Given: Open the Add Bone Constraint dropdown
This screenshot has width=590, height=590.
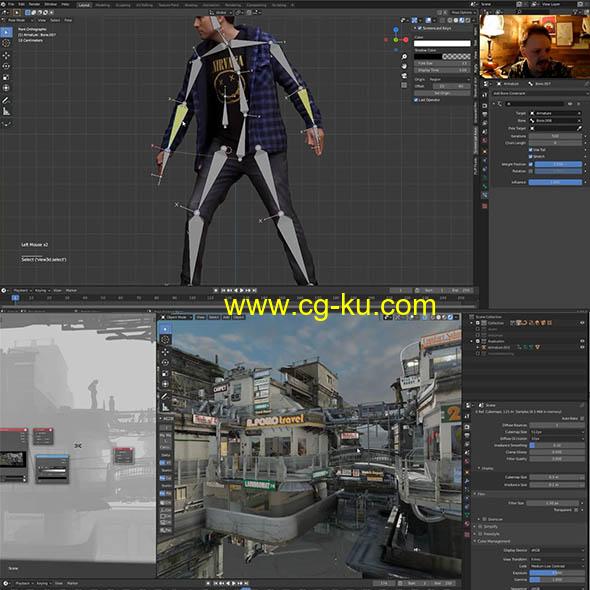Looking at the screenshot, I should tap(540, 93).
